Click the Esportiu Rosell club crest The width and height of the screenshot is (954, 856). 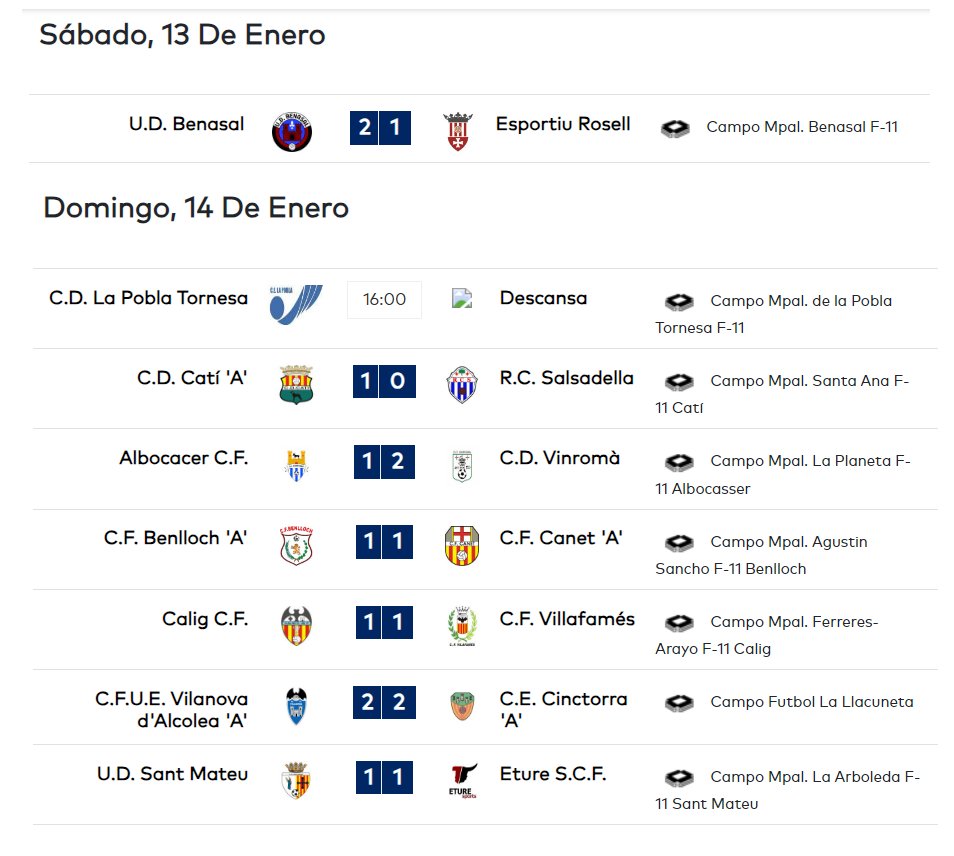458,131
